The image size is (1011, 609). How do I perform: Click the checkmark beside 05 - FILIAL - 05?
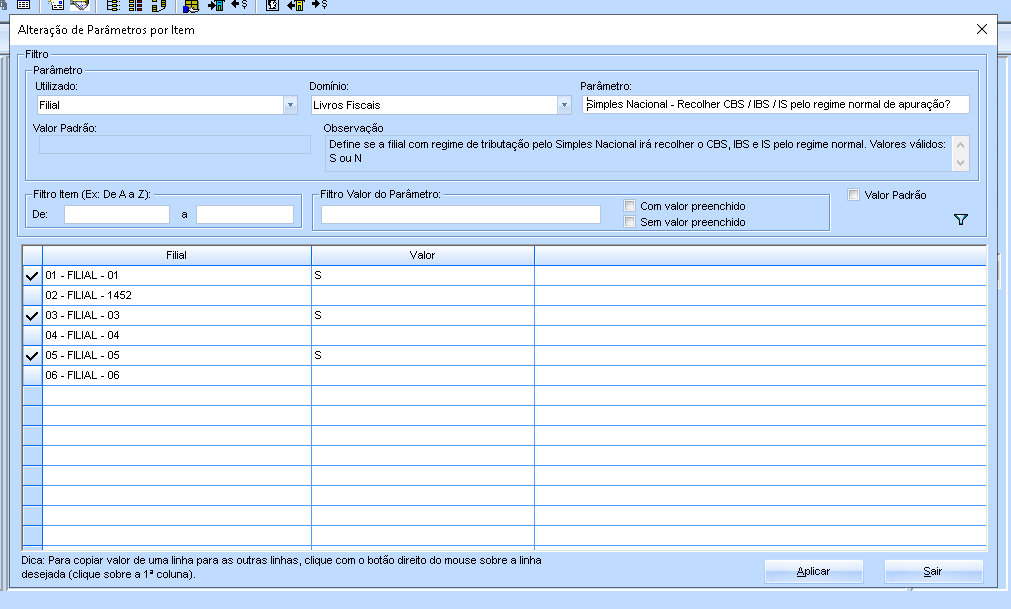[x=32, y=355]
